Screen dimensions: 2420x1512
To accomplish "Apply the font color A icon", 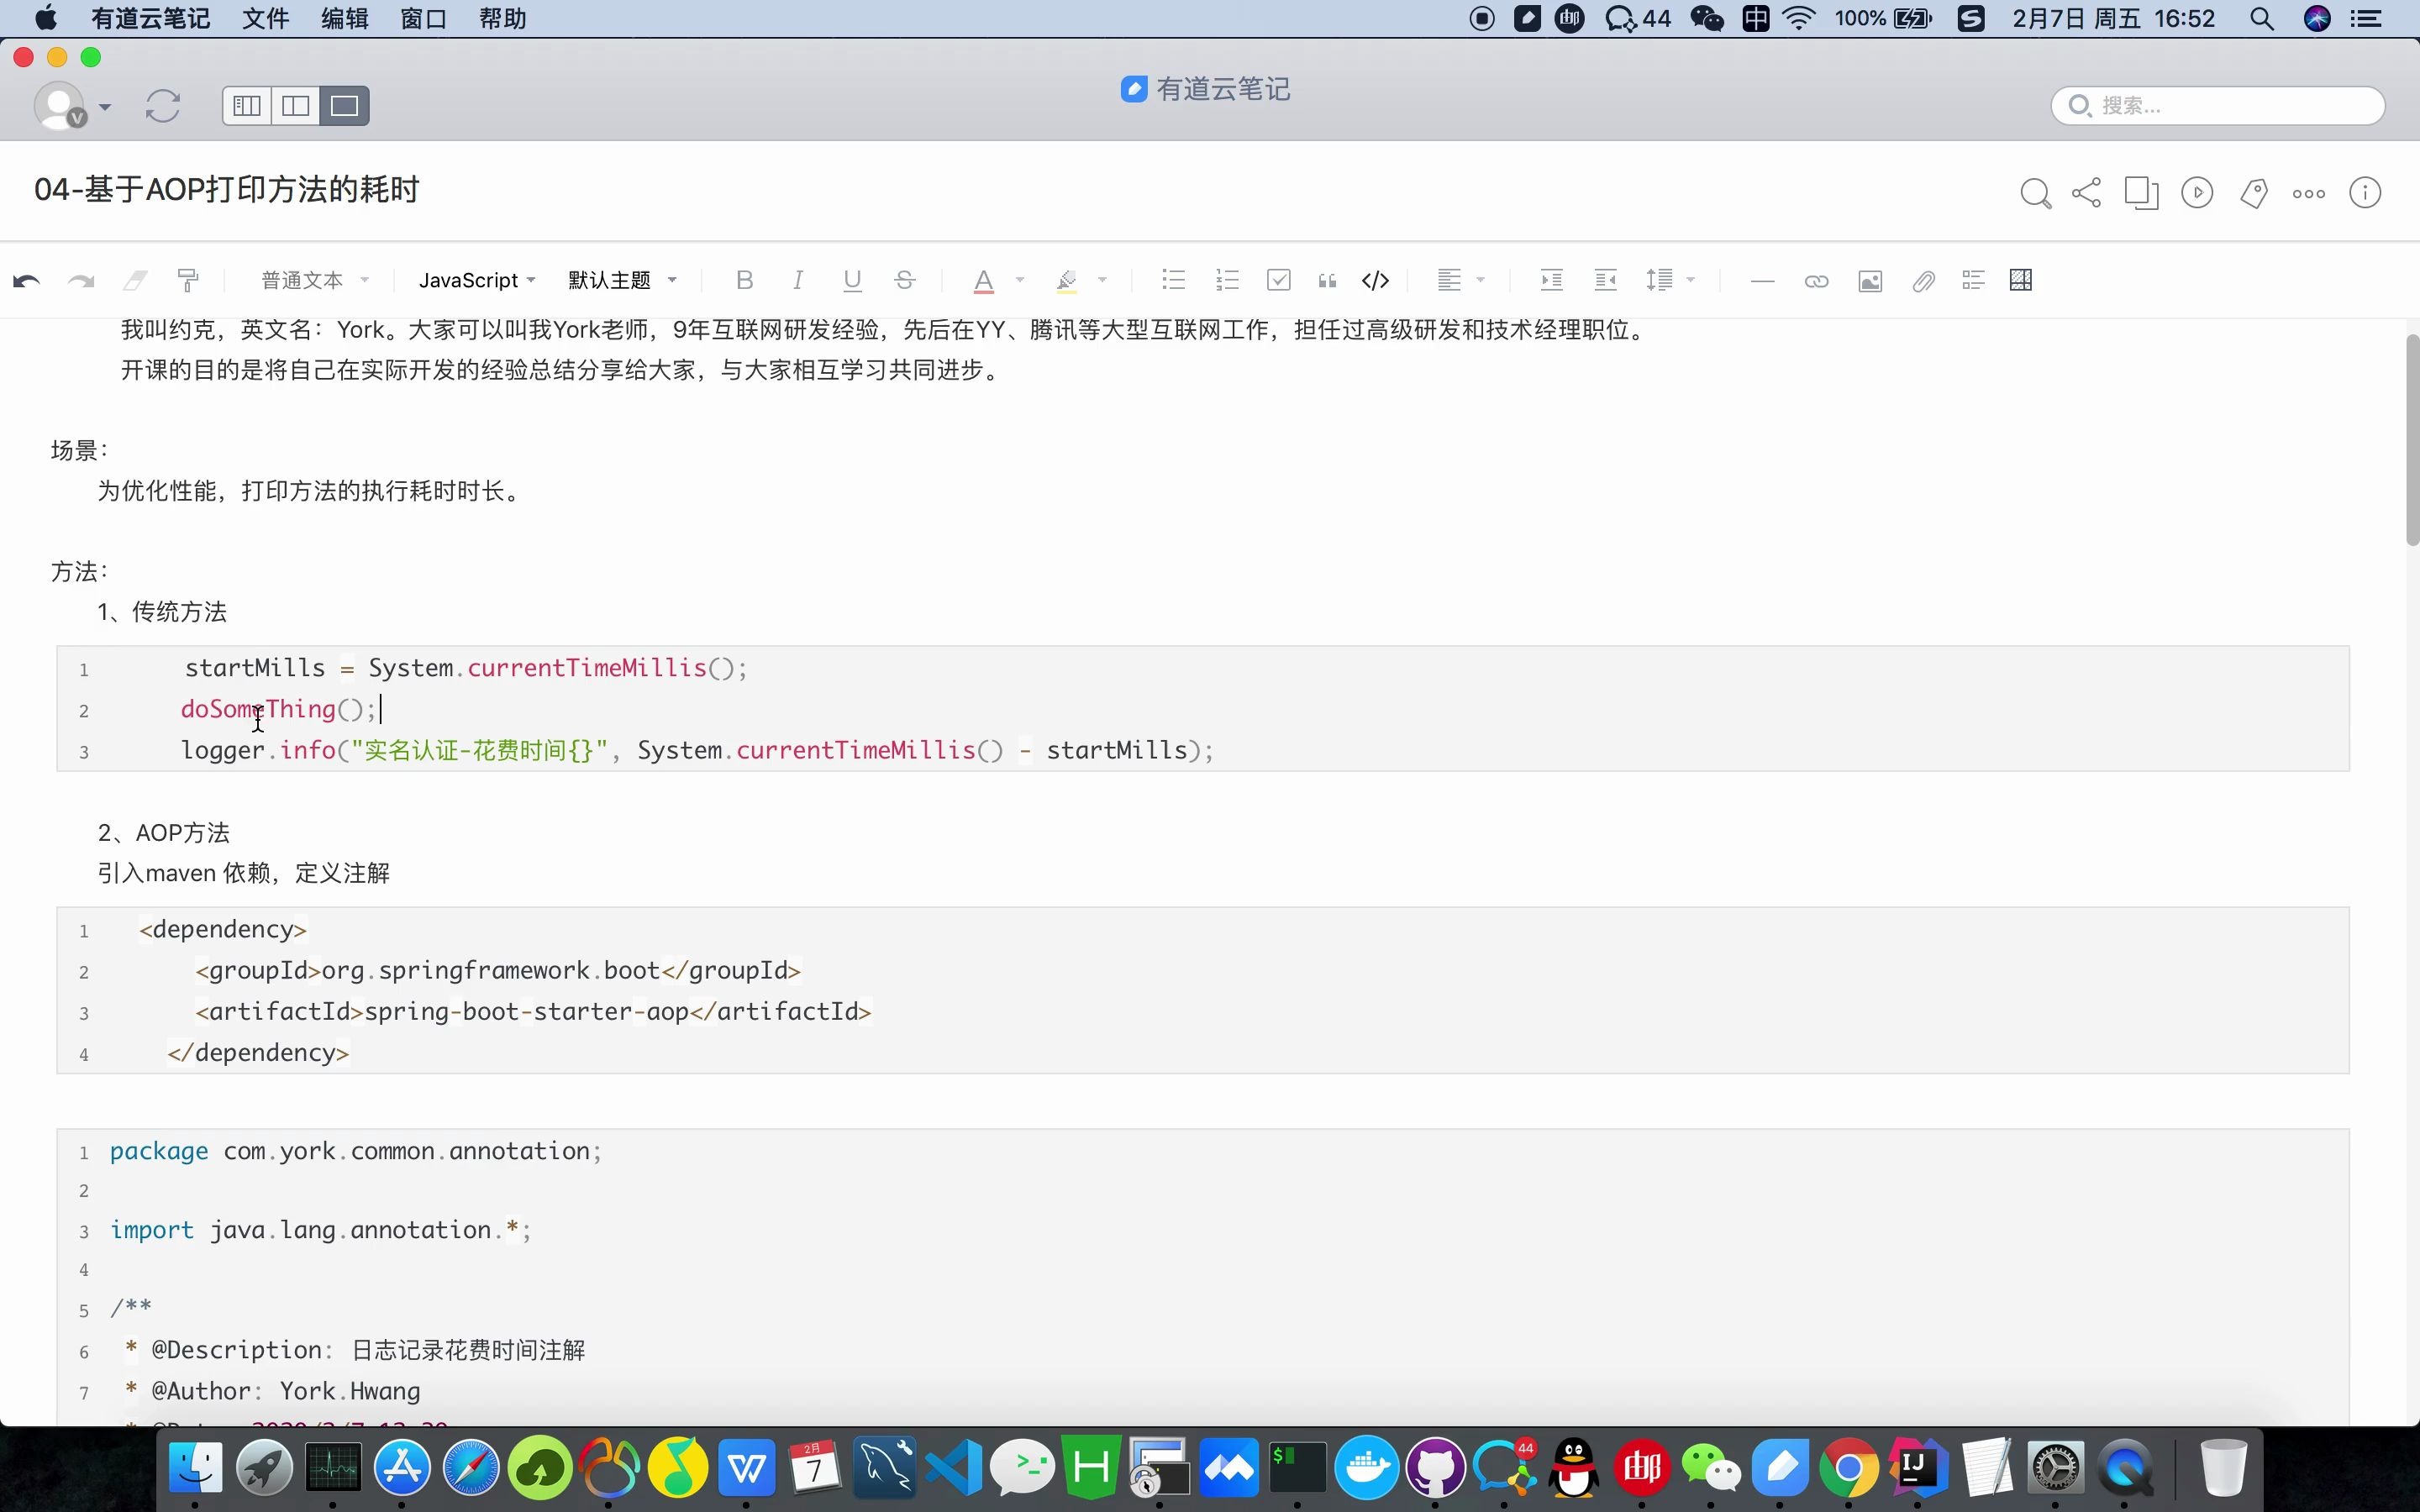I will (984, 281).
